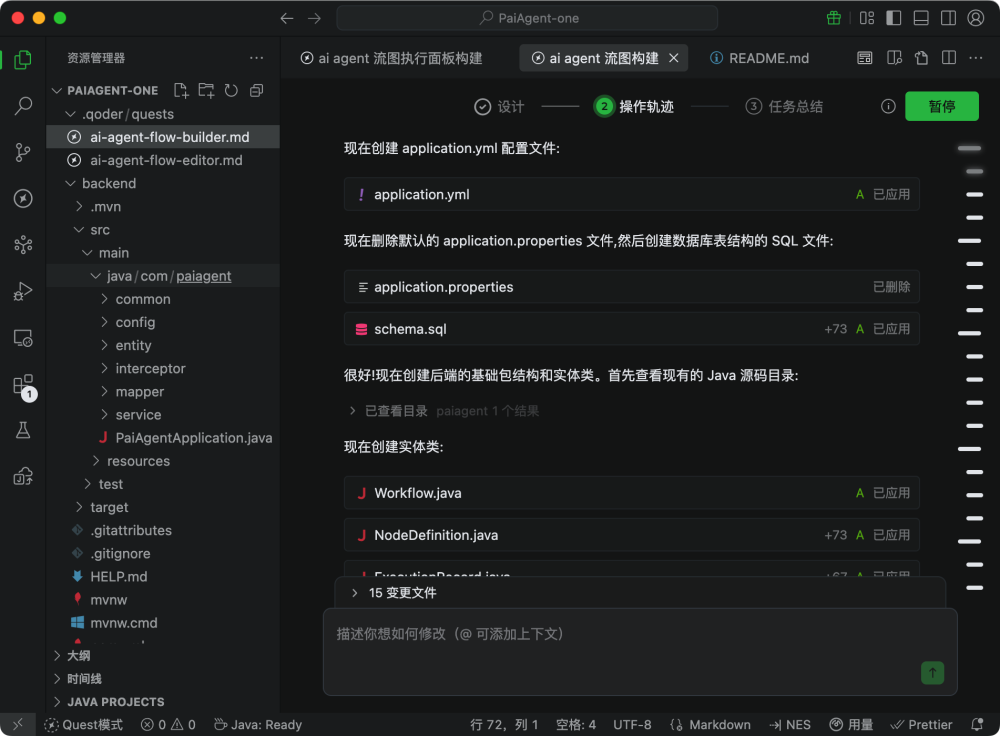
Task: Expand the 15 变更文件 list
Action: [x=405, y=592]
